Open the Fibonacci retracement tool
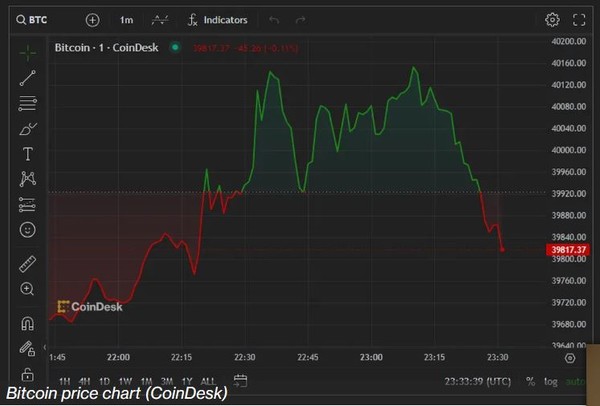The width and height of the screenshot is (600, 406). tap(27, 103)
